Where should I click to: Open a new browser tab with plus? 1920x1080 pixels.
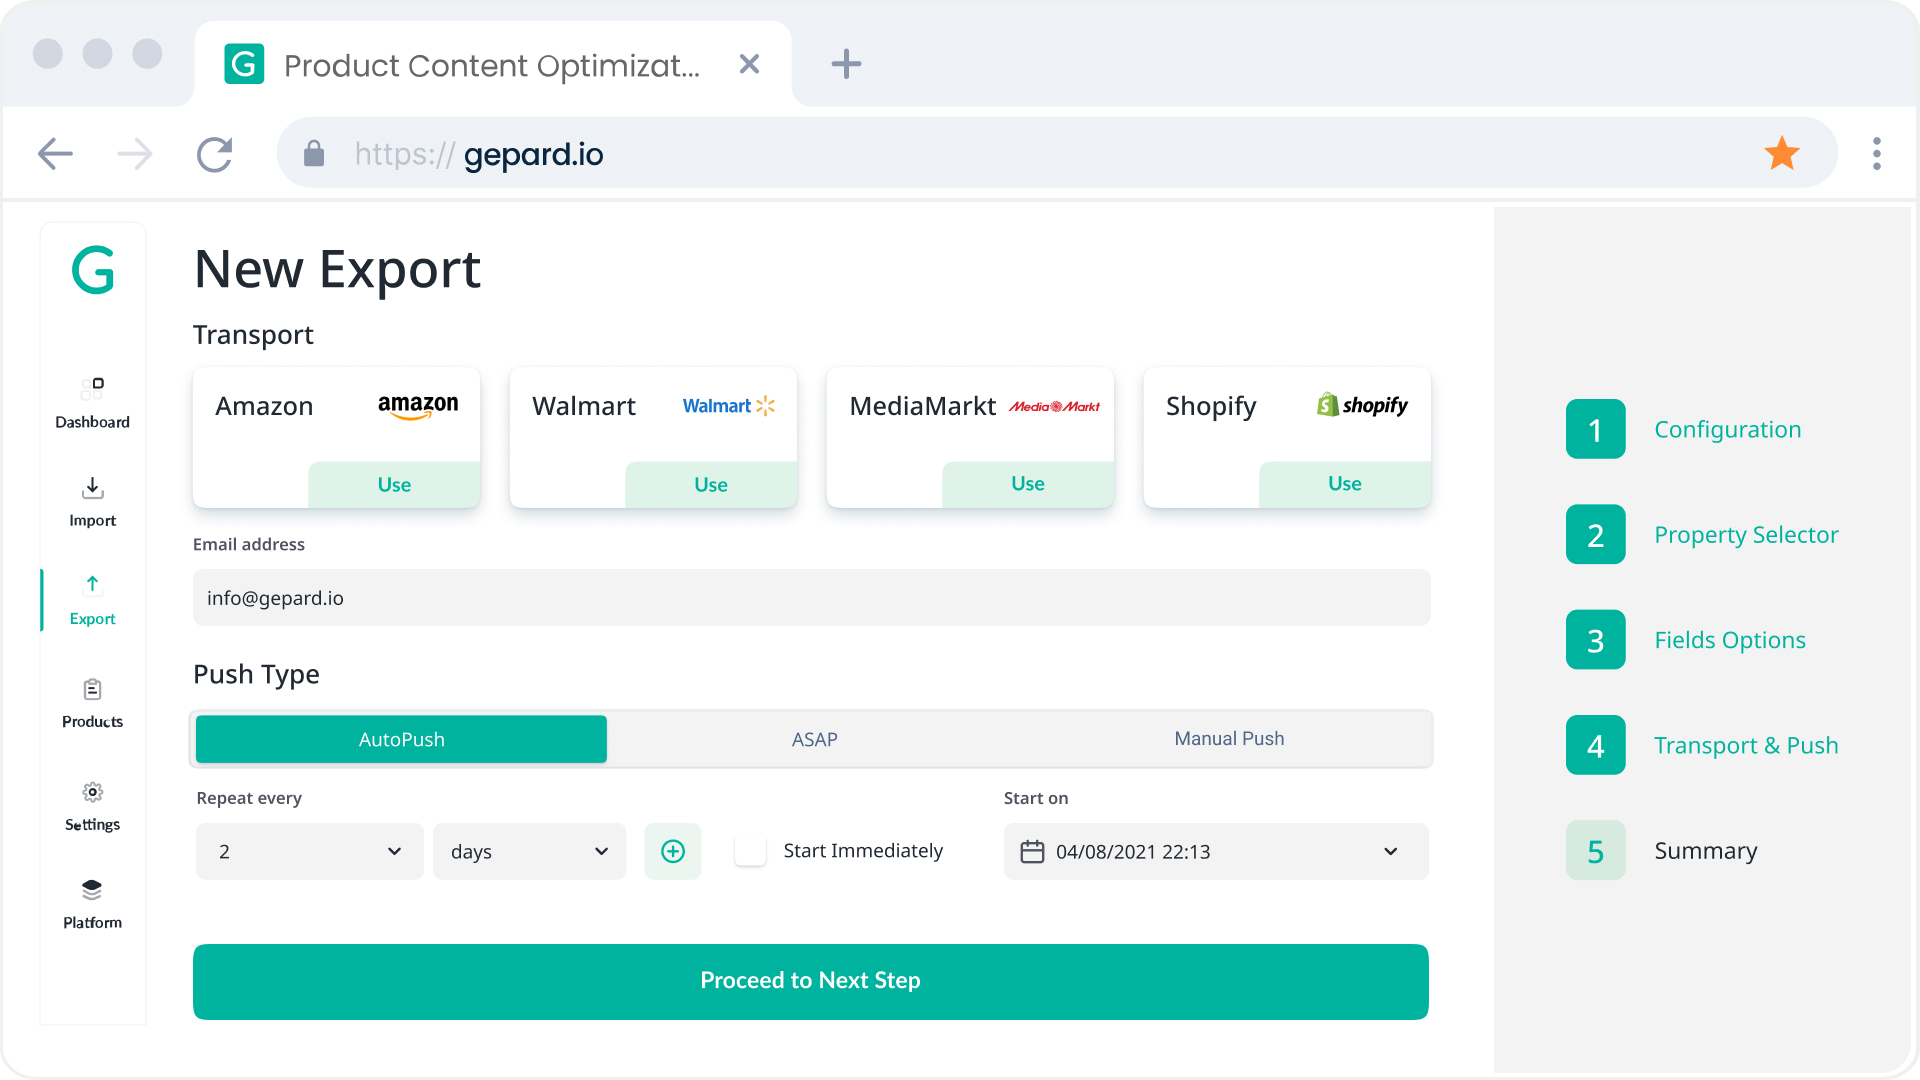846,64
